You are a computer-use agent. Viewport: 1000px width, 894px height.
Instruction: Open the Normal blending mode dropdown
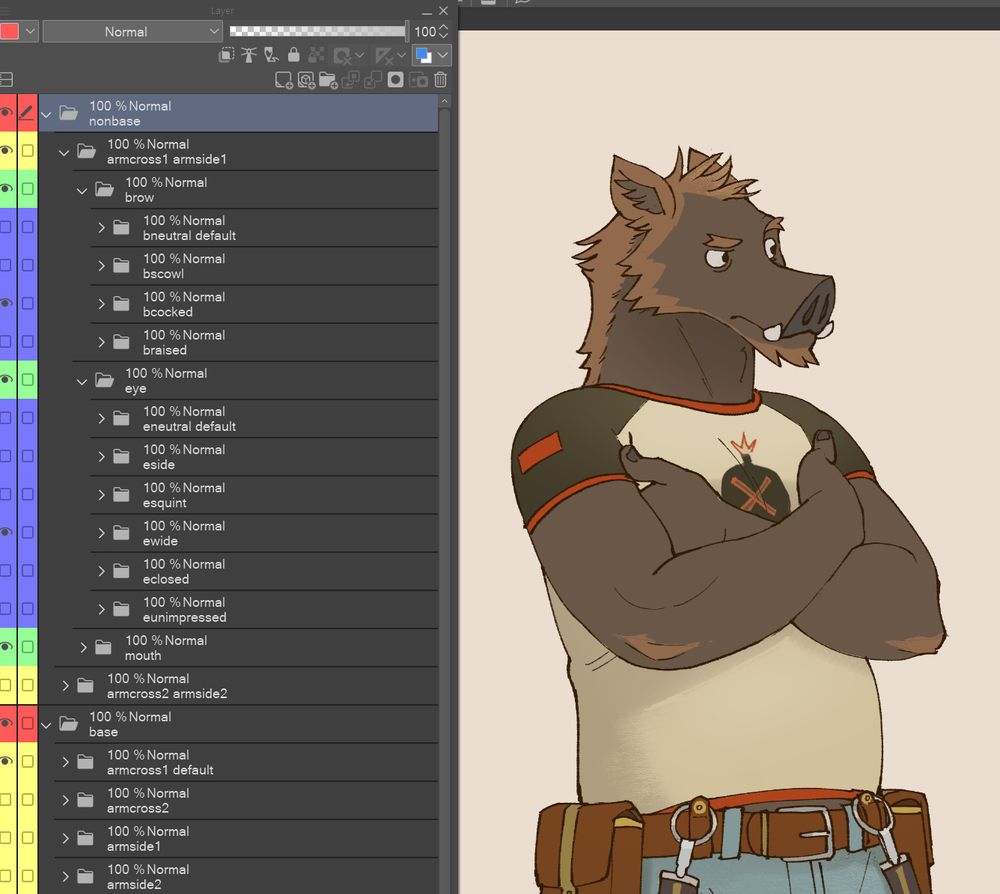click(133, 31)
